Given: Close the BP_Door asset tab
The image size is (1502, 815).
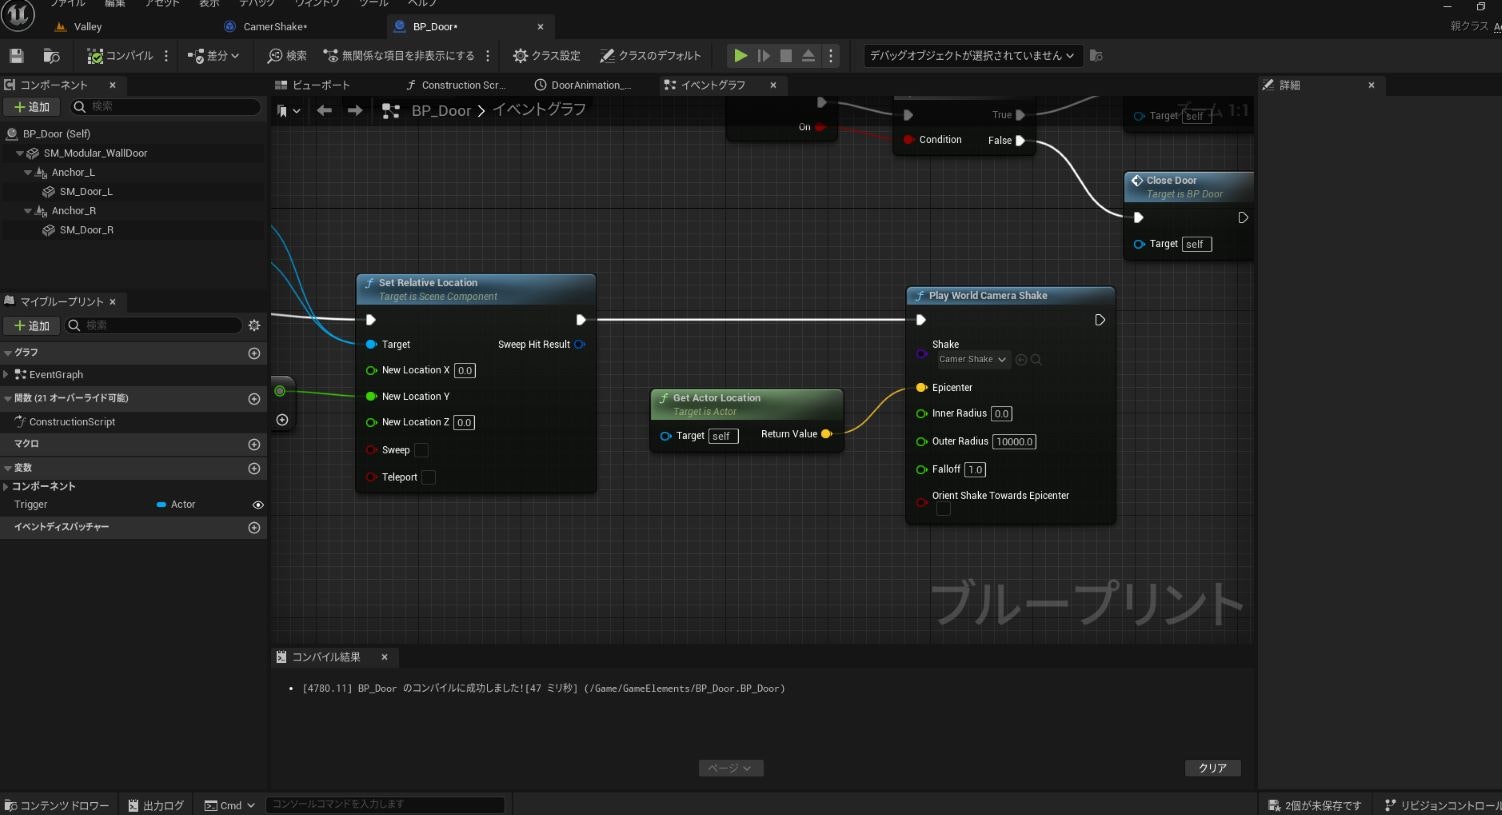Looking at the screenshot, I should pyautogui.click(x=541, y=27).
